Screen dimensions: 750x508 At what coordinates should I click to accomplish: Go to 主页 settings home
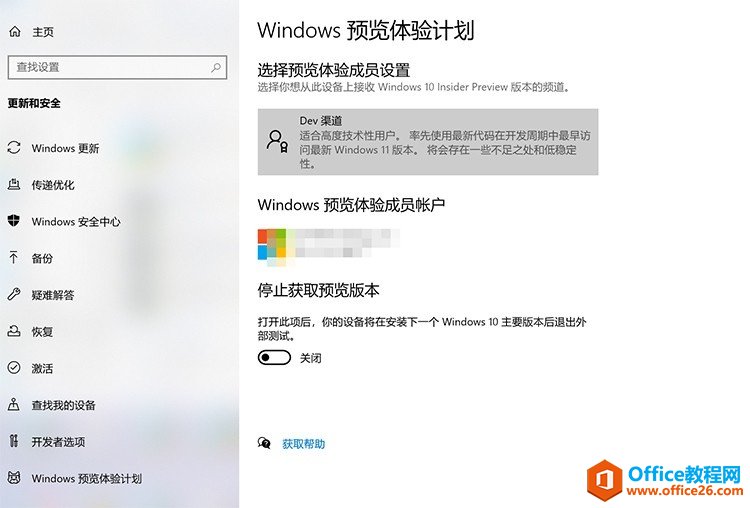click(43, 32)
